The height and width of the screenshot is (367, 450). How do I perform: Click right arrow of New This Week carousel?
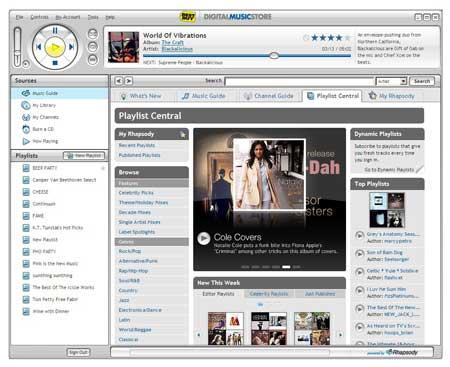point(340,334)
